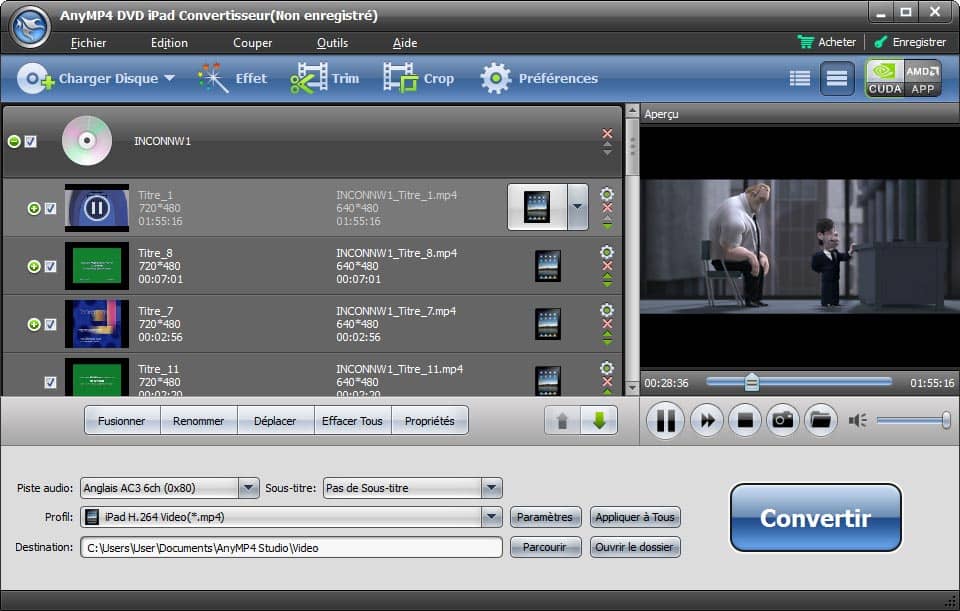Click the Renommer button
Viewport: 960px width, 611px height.
[198, 421]
